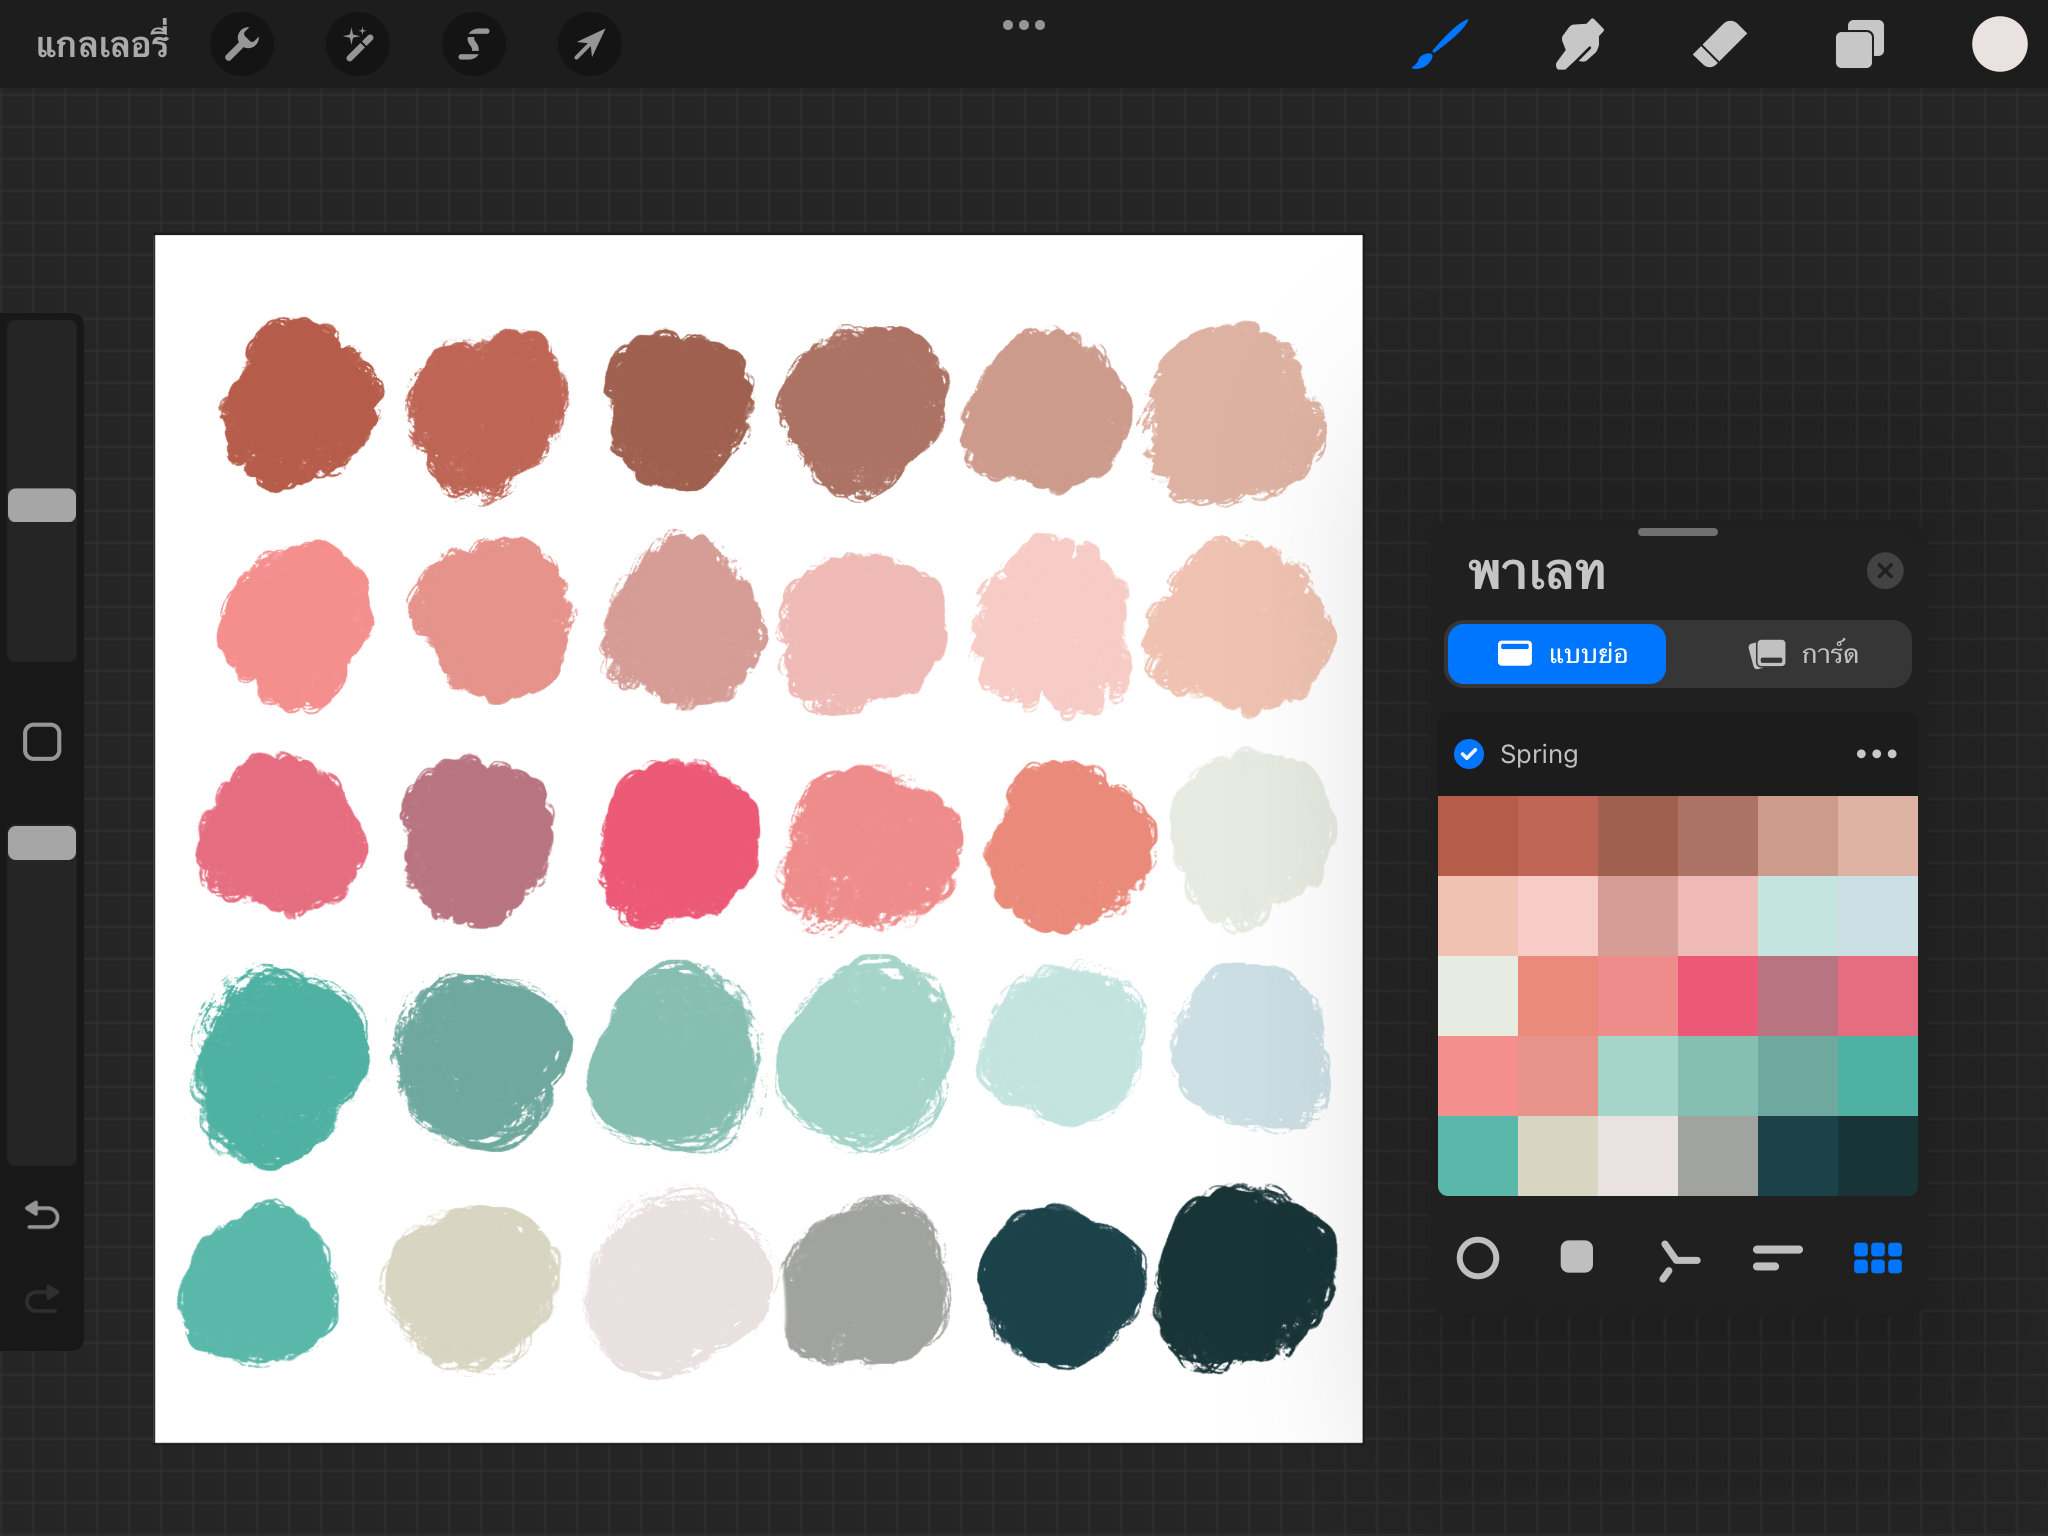Open the Color Harmony view
The image size is (2048, 1536).
pyautogui.click(x=1678, y=1259)
